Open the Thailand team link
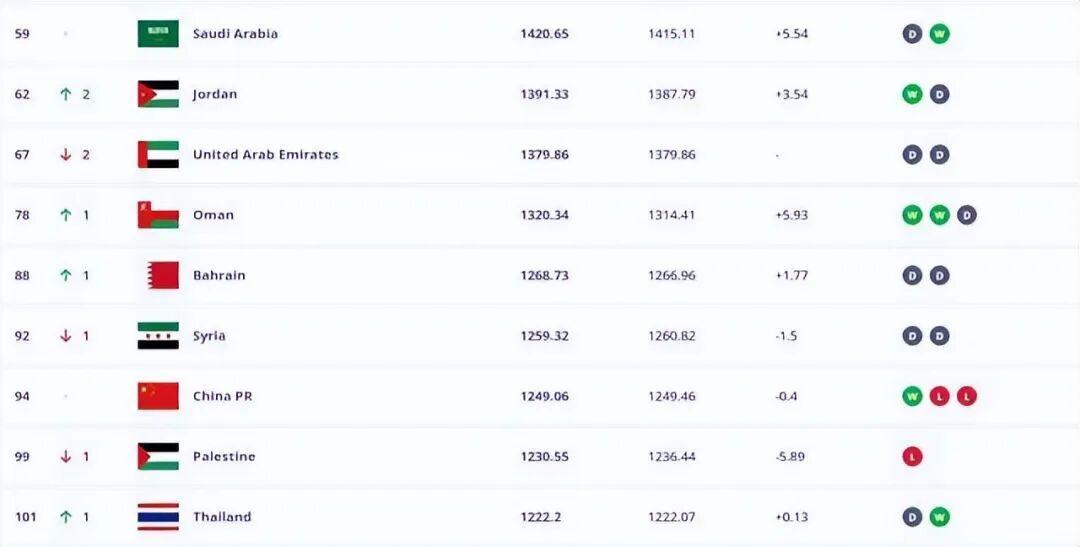1080x547 pixels. tap(222, 517)
